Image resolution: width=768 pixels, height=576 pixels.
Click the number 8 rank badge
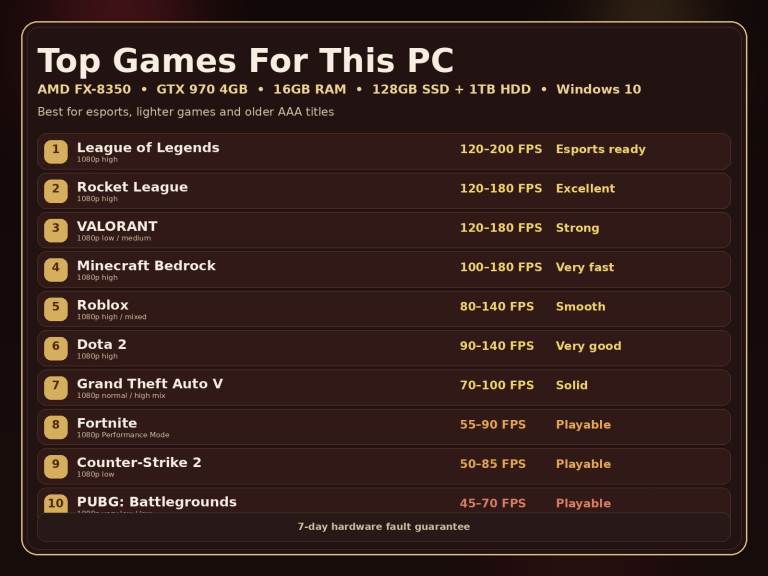pos(56,427)
